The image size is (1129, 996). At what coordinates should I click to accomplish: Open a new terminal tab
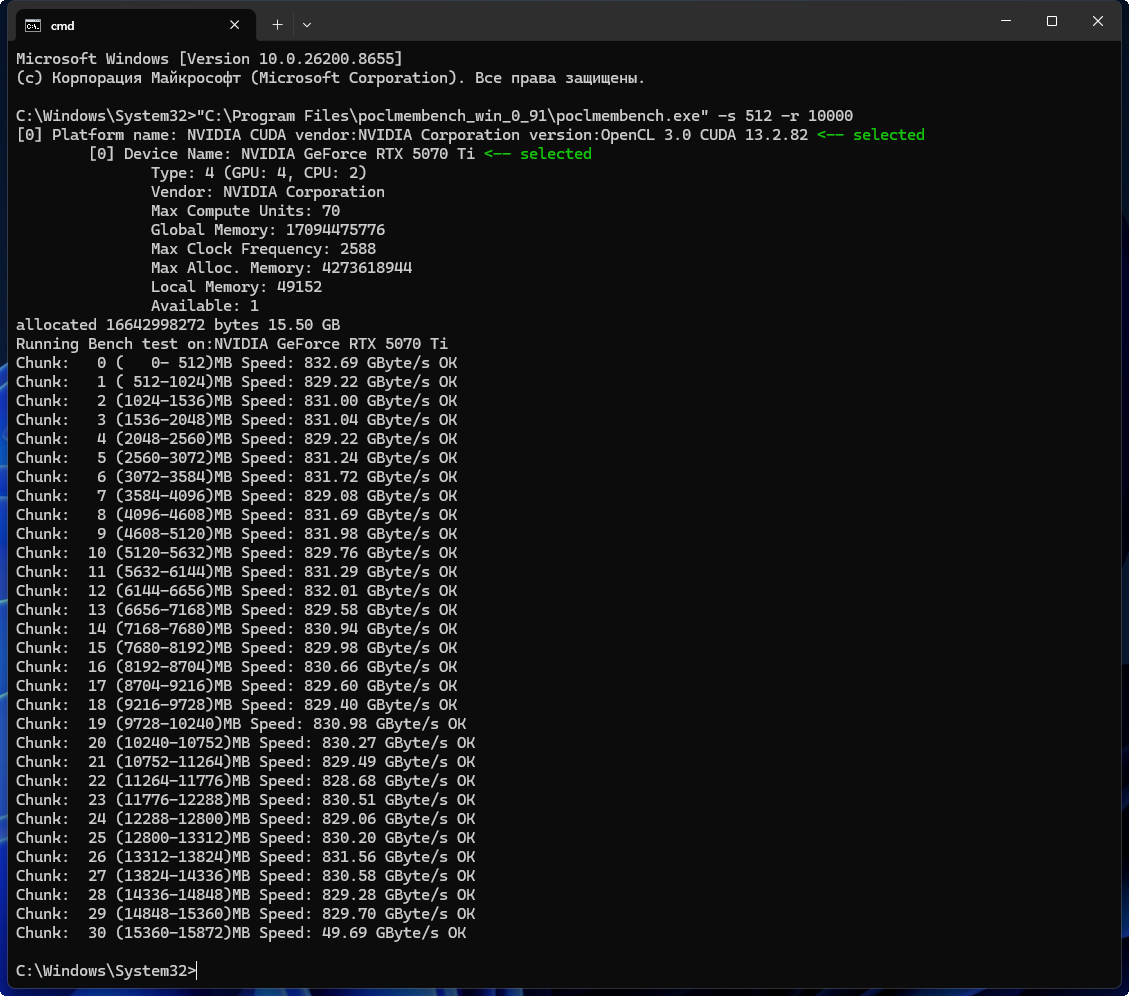coord(277,24)
